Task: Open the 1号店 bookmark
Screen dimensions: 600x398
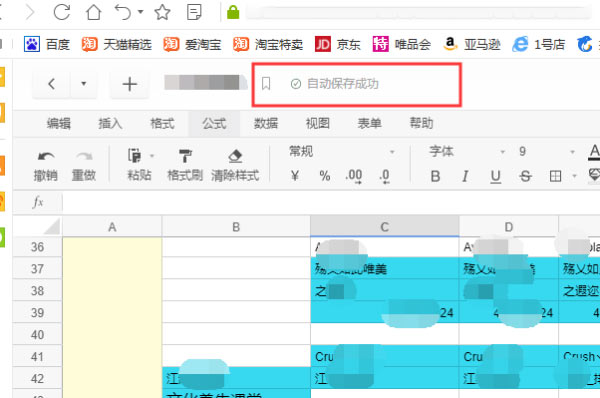Action: point(539,44)
